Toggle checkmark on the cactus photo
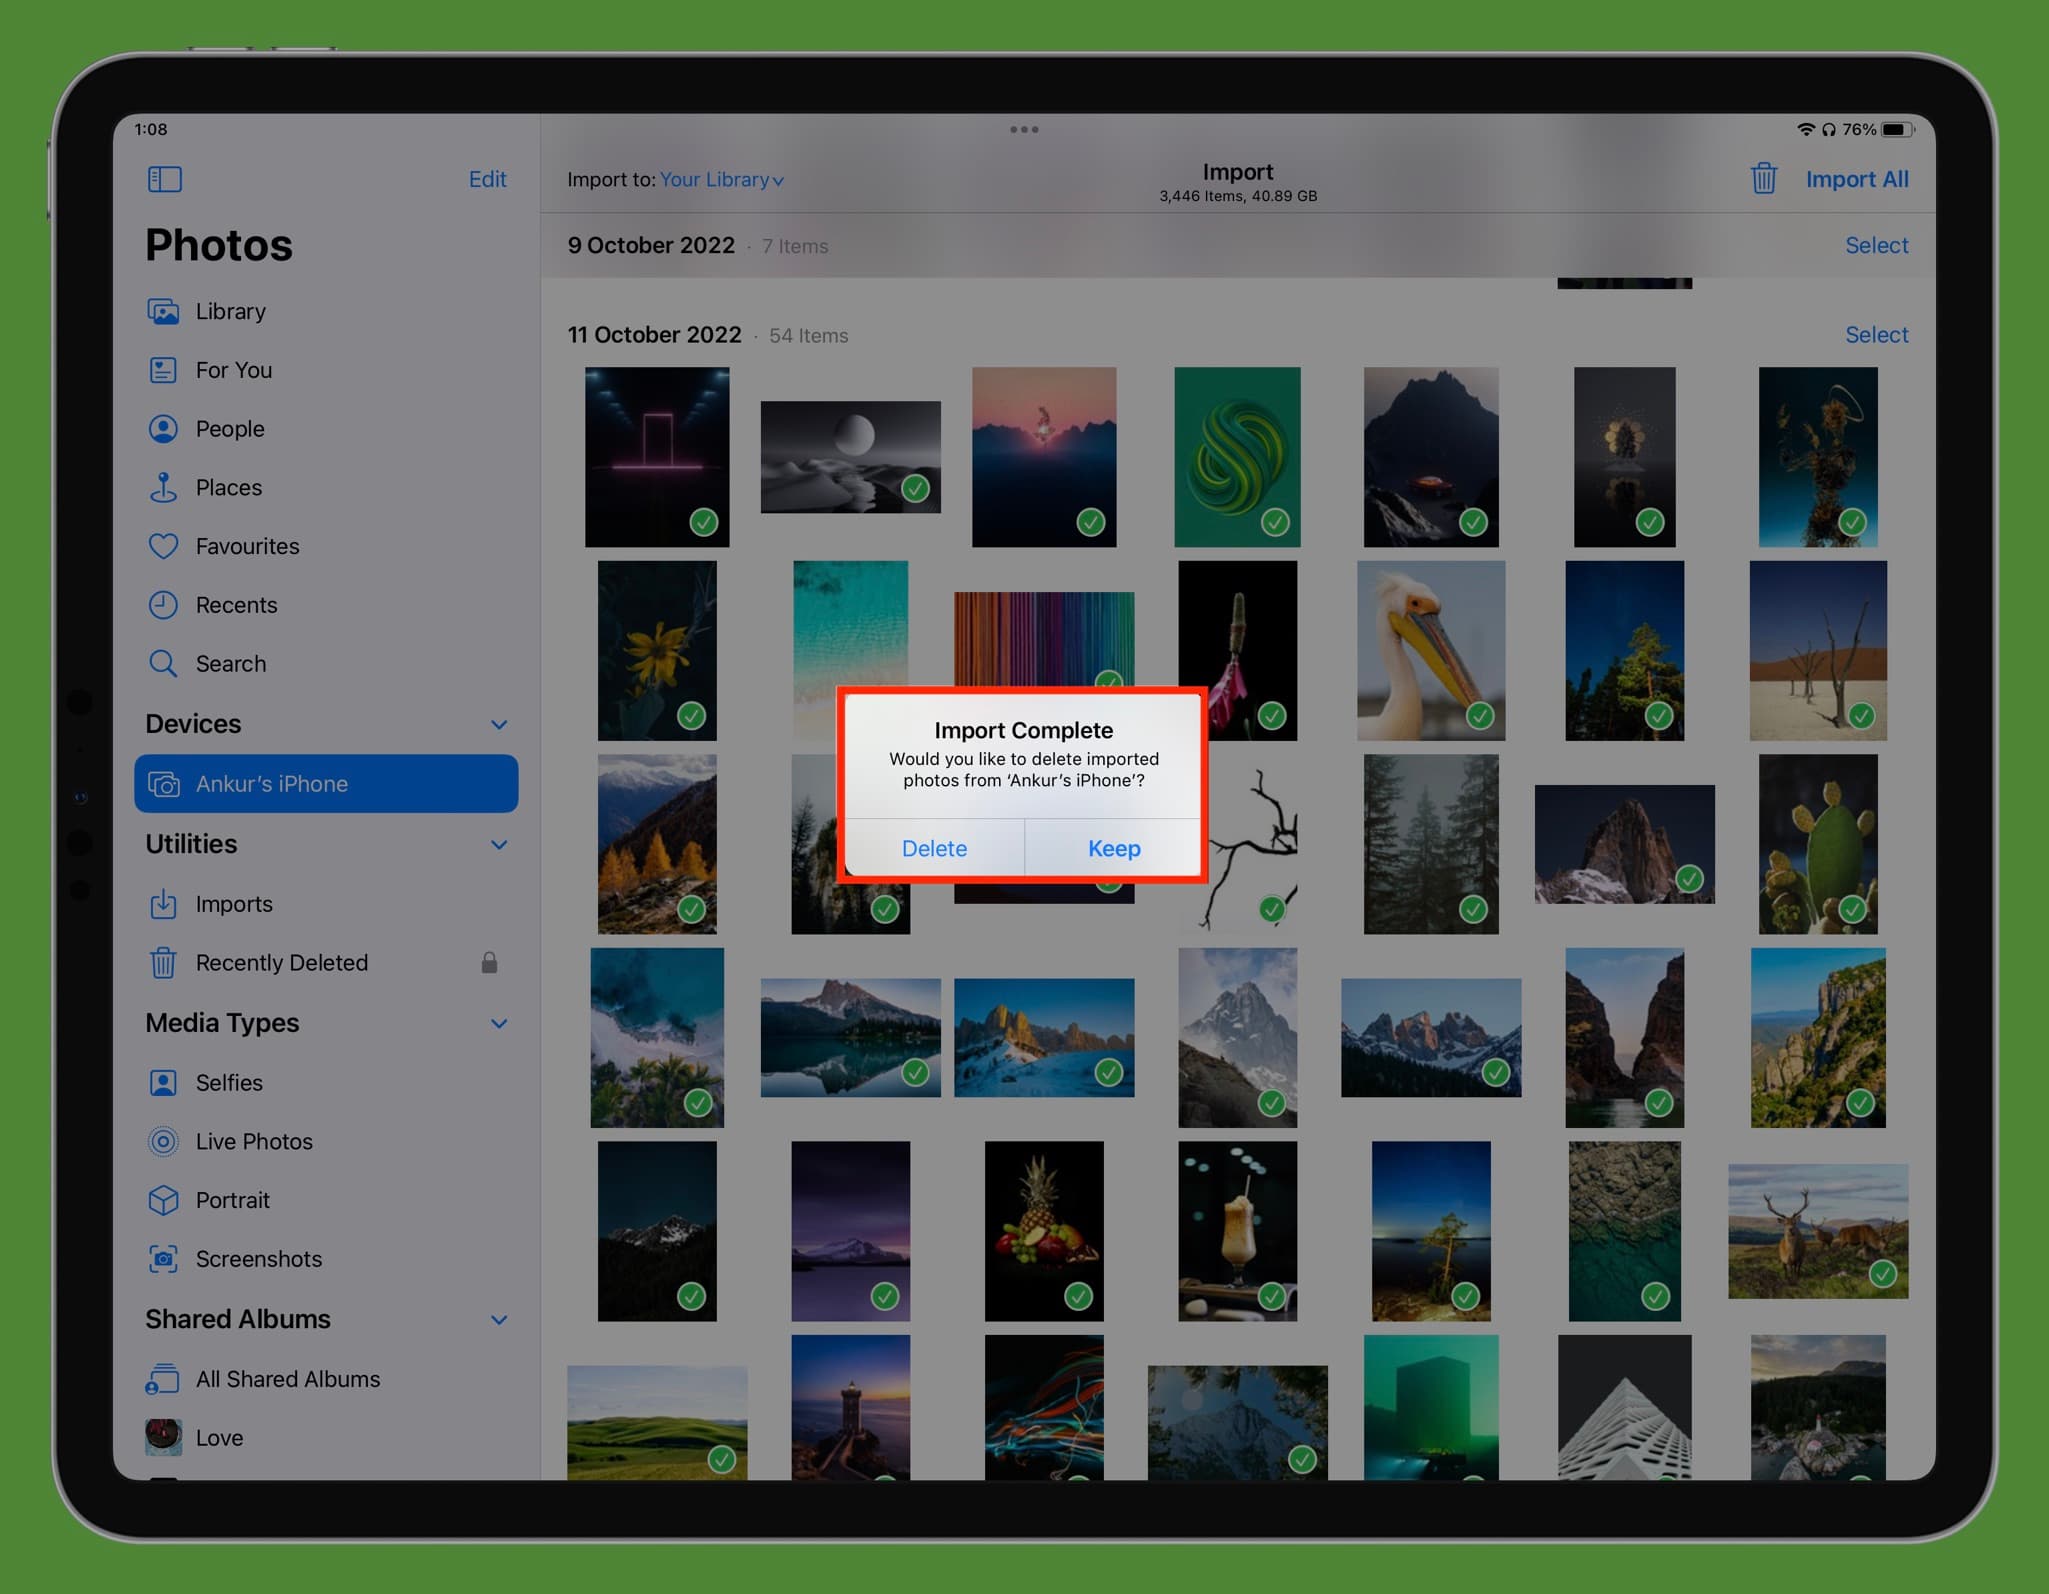2049x1594 pixels. 1852,909
